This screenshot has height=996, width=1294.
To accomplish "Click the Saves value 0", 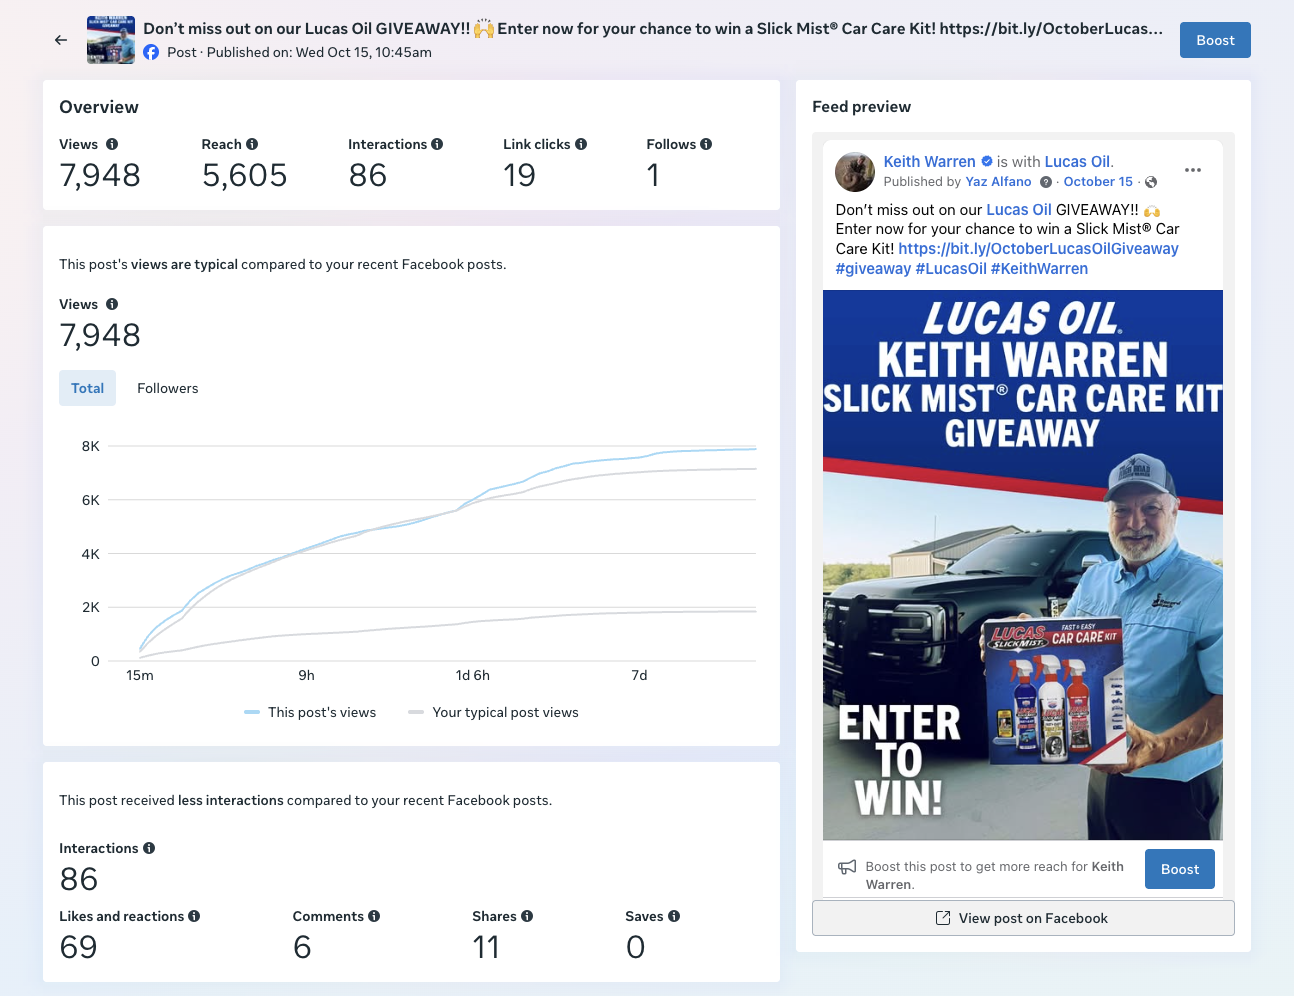I will pyautogui.click(x=635, y=947).
